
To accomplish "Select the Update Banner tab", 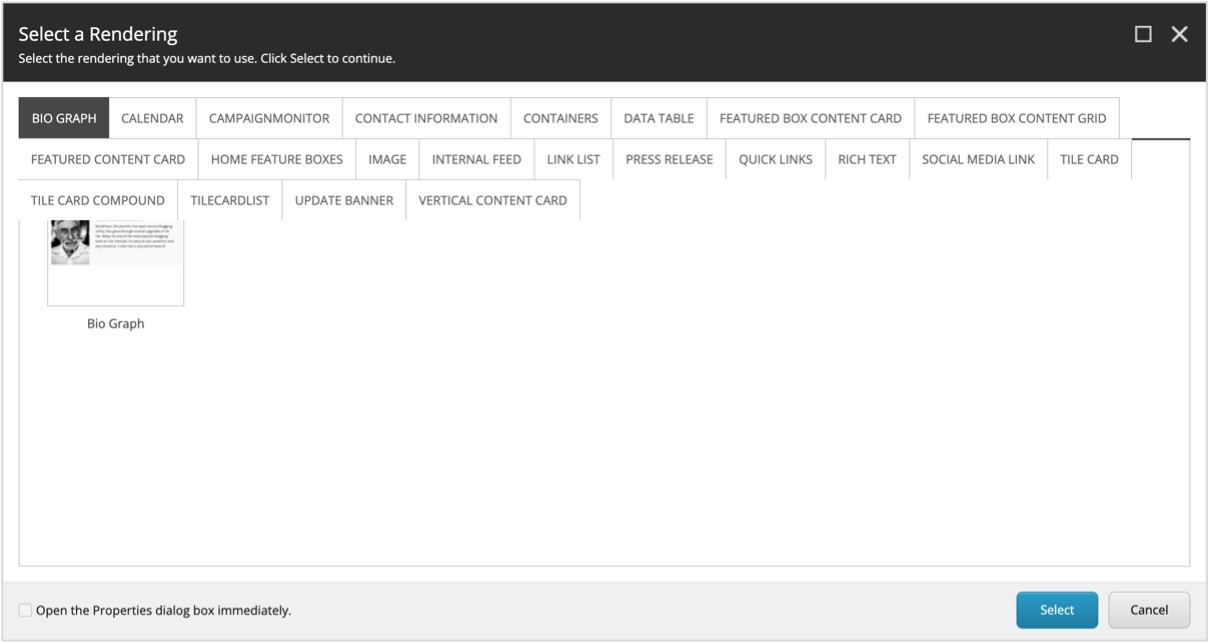I will pyautogui.click(x=344, y=200).
